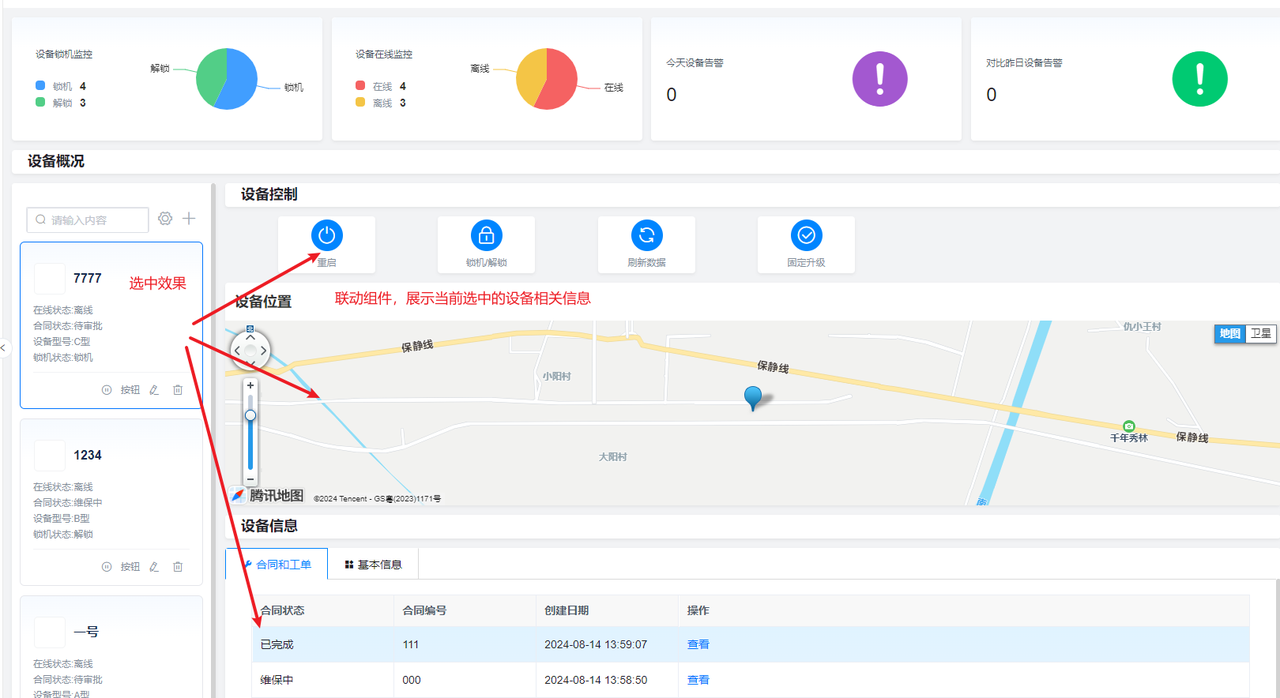The height and width of the screenshot is (698, 1280).
Task: Open settings gear beside device search box
Action: (165, 219)
